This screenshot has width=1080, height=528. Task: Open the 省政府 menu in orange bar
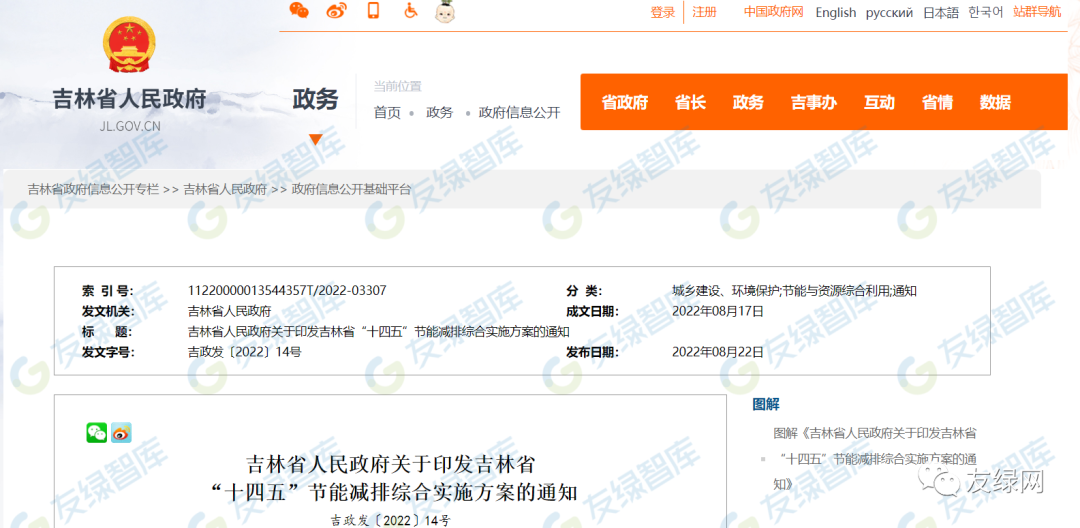click(624, 102)
